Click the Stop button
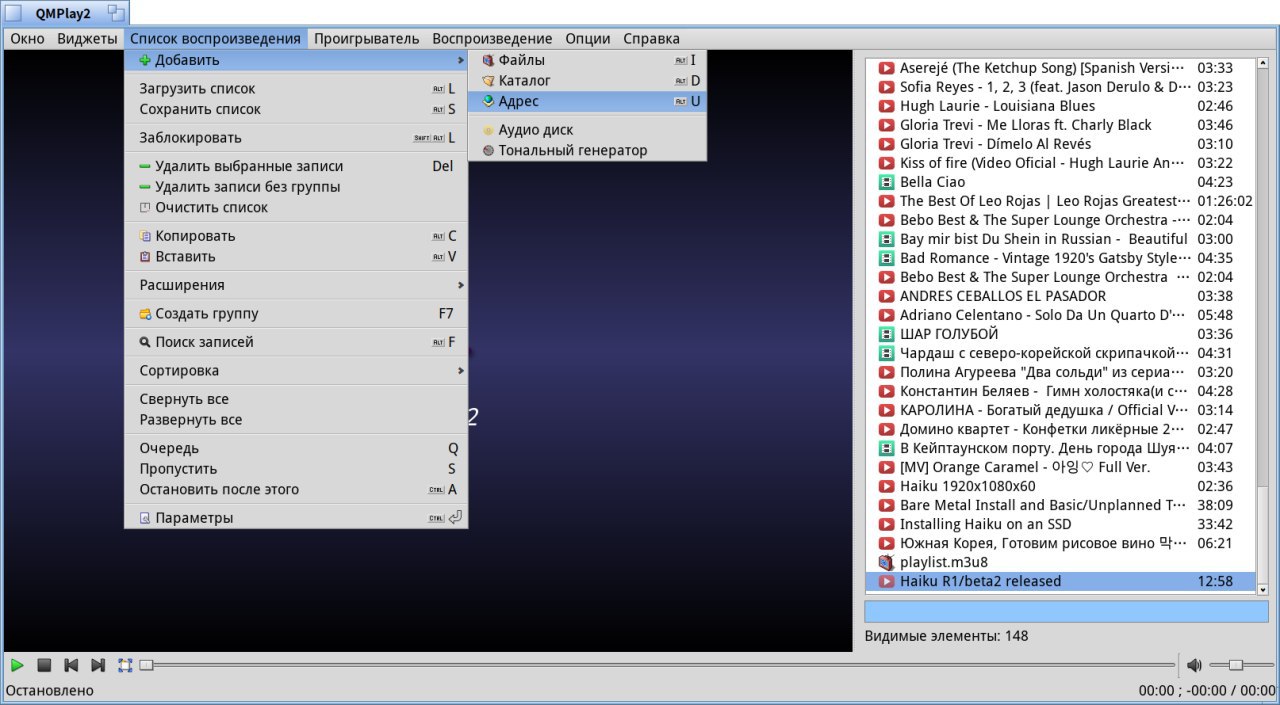 pyautogui.click(x=44, y=665)
